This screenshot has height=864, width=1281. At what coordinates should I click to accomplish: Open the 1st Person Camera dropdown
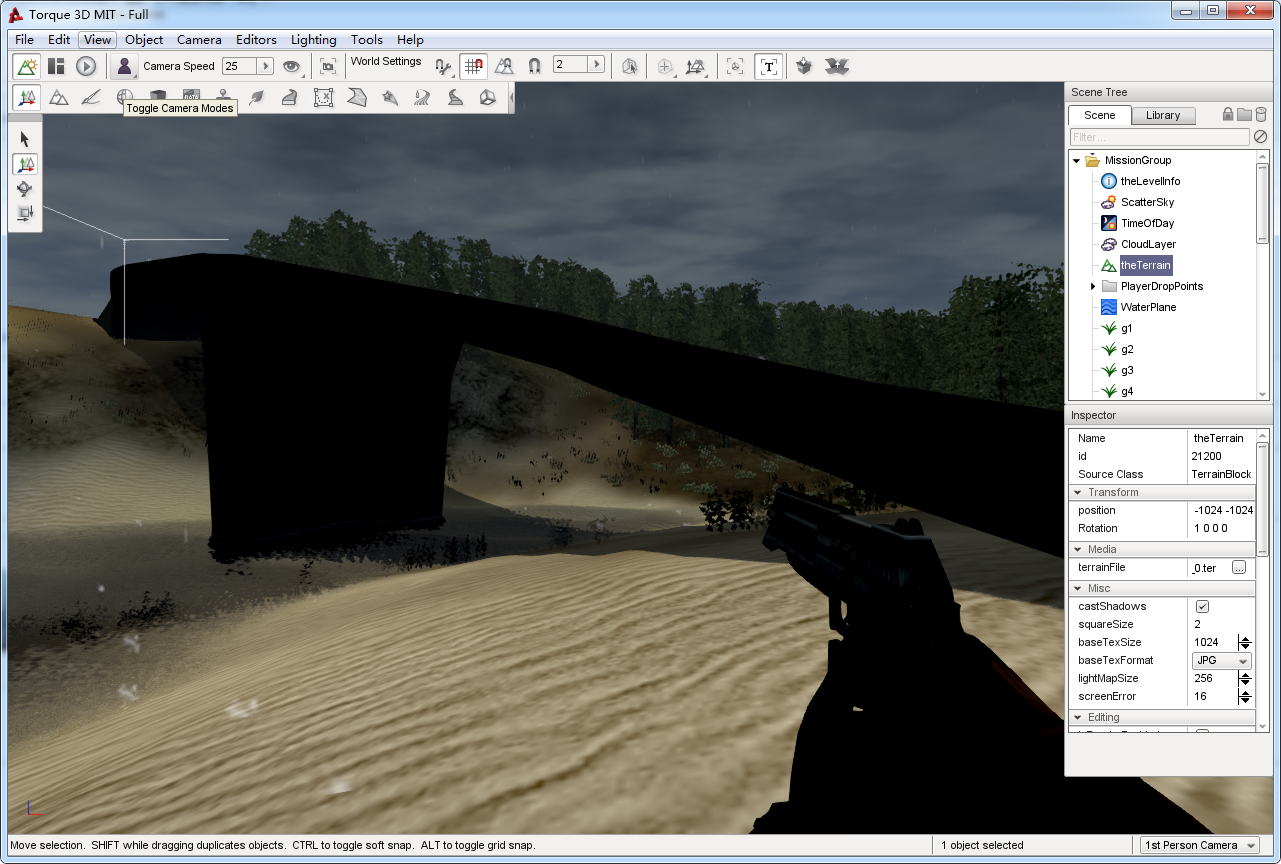point(1199,845)
